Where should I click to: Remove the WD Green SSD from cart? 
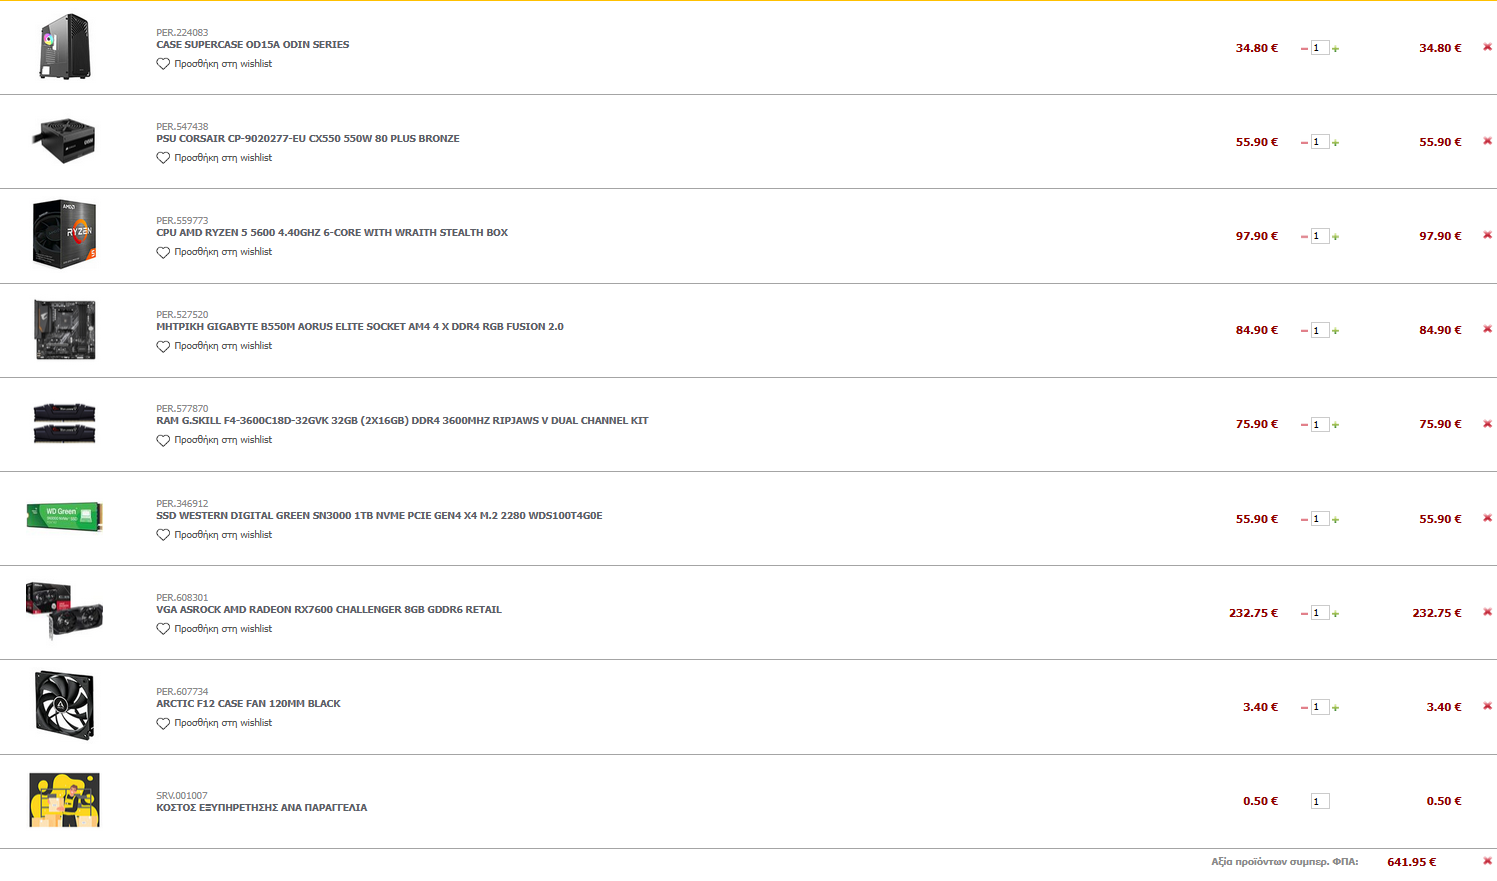click(x=1487, y=518)
